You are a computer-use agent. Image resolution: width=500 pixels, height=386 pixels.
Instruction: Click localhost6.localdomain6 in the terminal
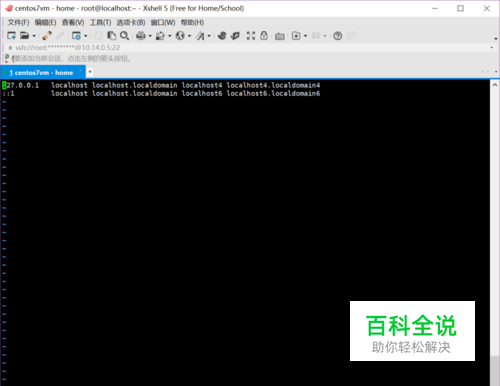[x=273, y=93]
